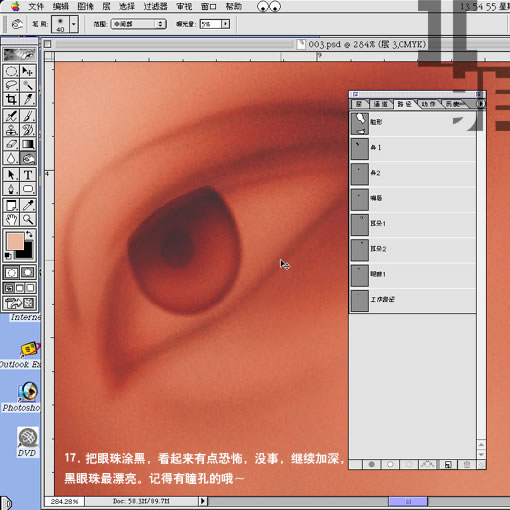
Task: Click the foreground color swatch
Action: [x=15, y=241]
